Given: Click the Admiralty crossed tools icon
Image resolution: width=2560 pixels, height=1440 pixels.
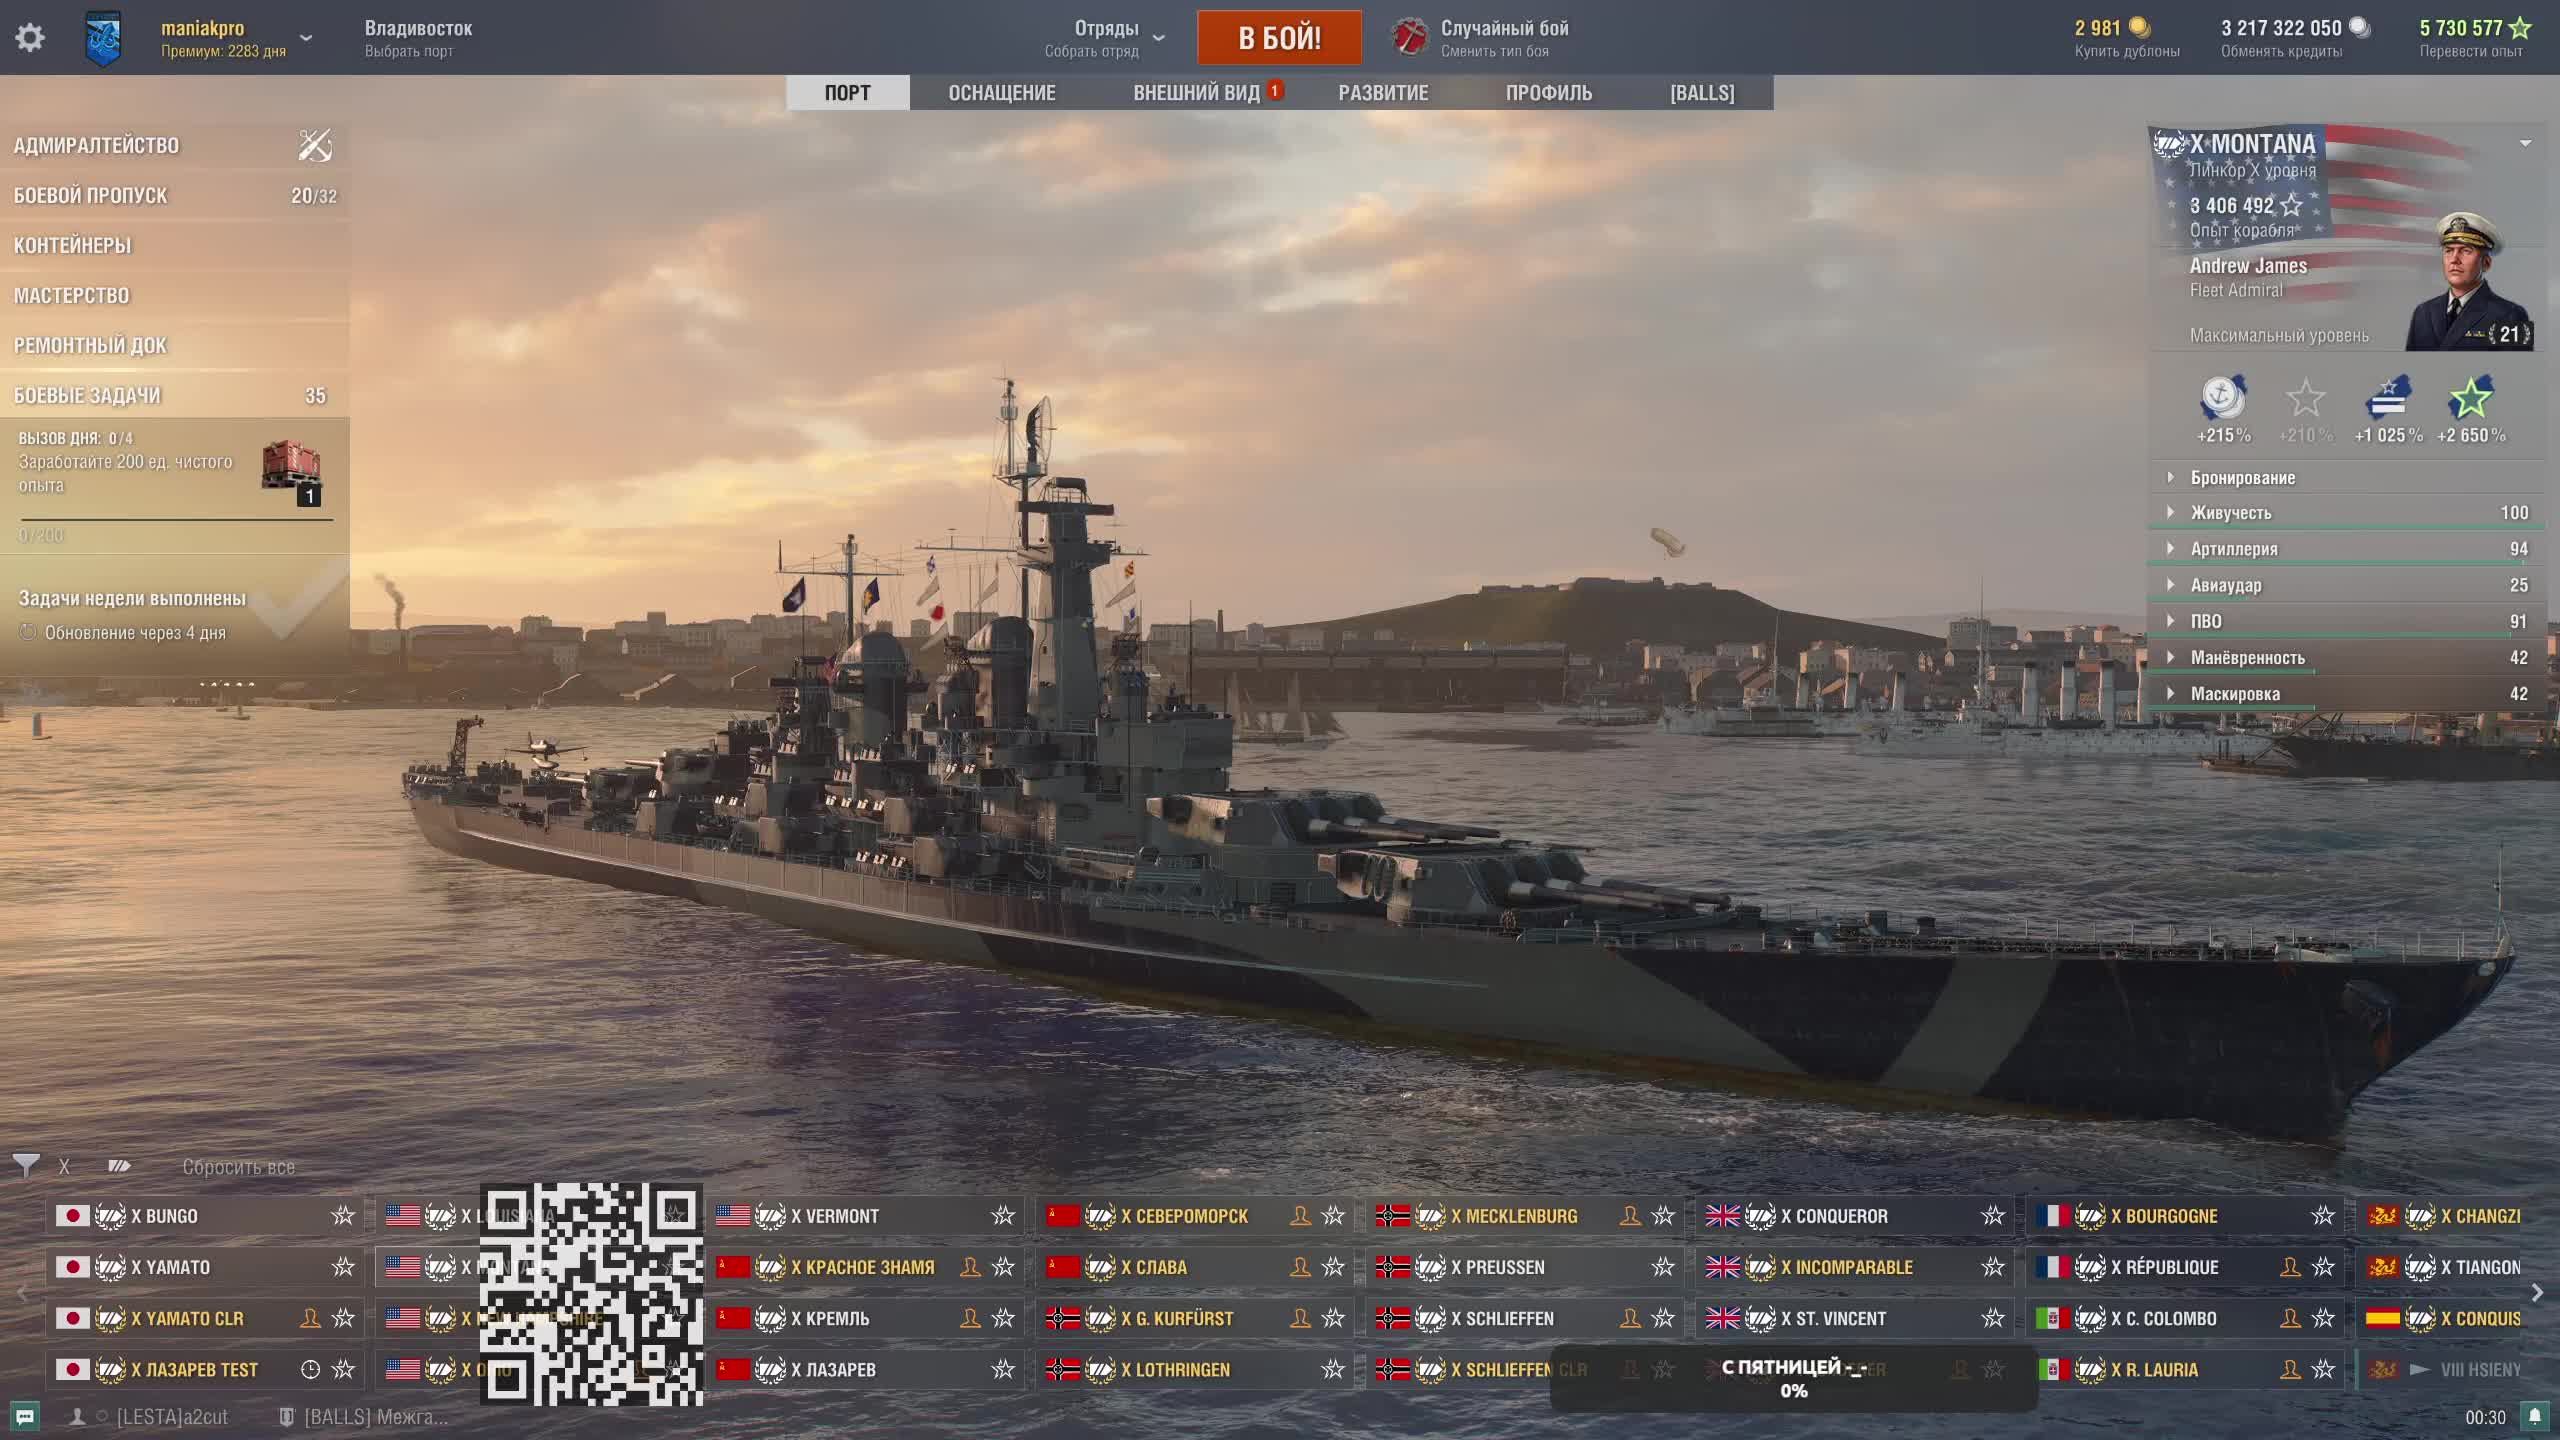Looking at the screenshot, I should point(315,146).
